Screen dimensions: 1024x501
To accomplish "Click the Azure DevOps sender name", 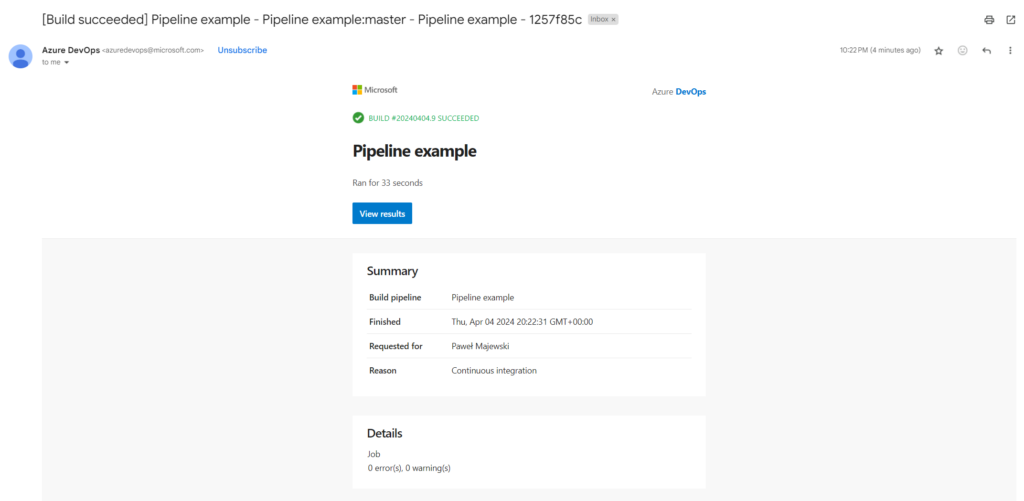I will tap(70, 49).
